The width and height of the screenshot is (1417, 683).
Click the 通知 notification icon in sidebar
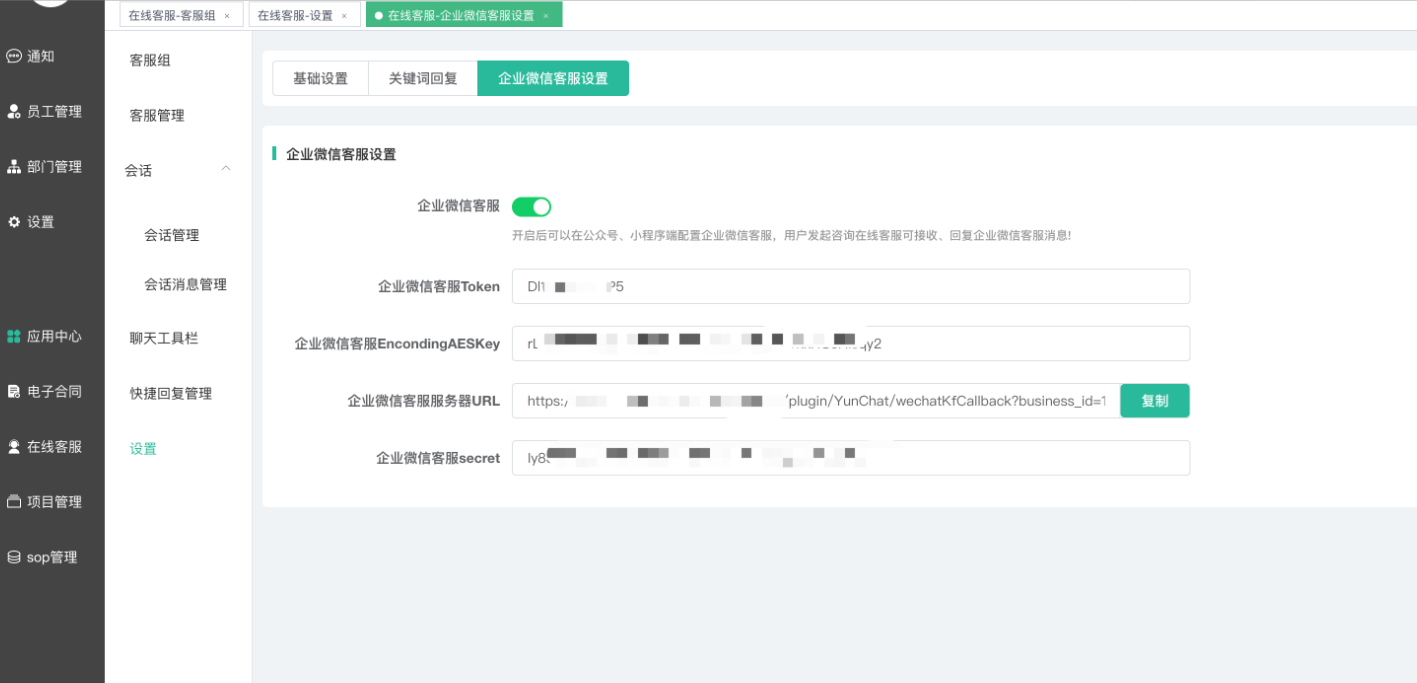[14, 57]
